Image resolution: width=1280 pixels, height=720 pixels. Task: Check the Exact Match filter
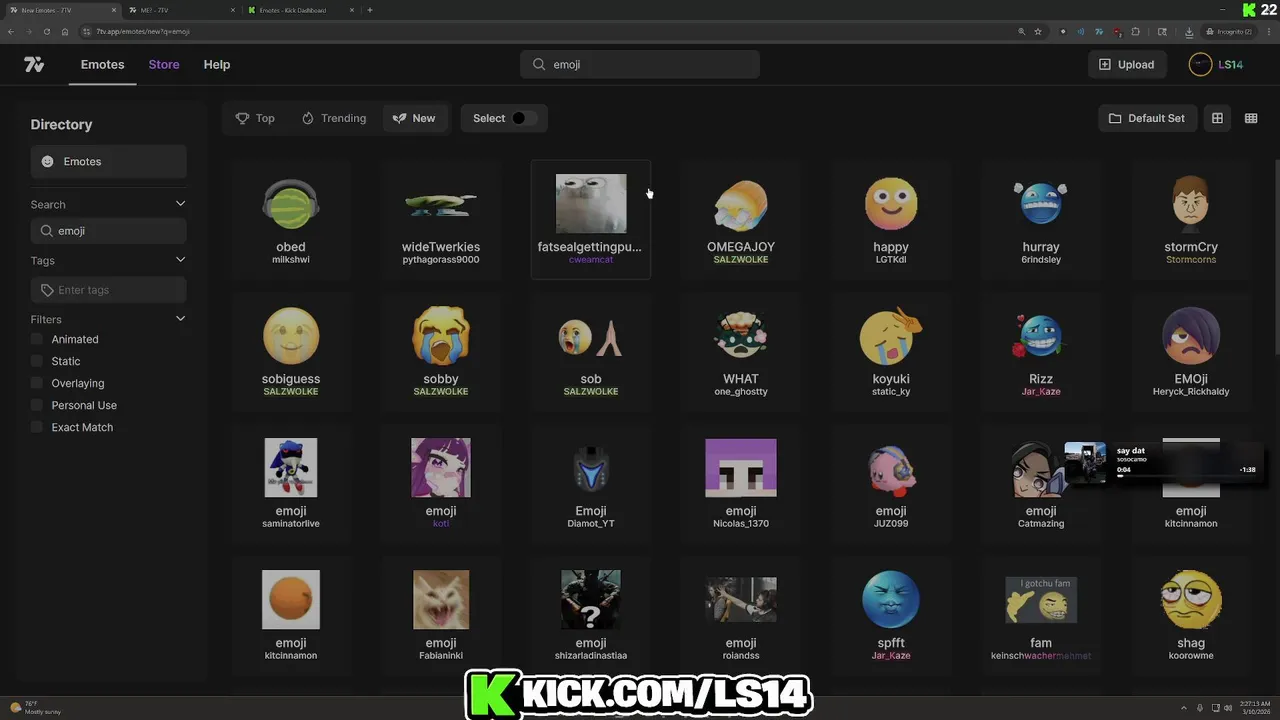point(37,427)
